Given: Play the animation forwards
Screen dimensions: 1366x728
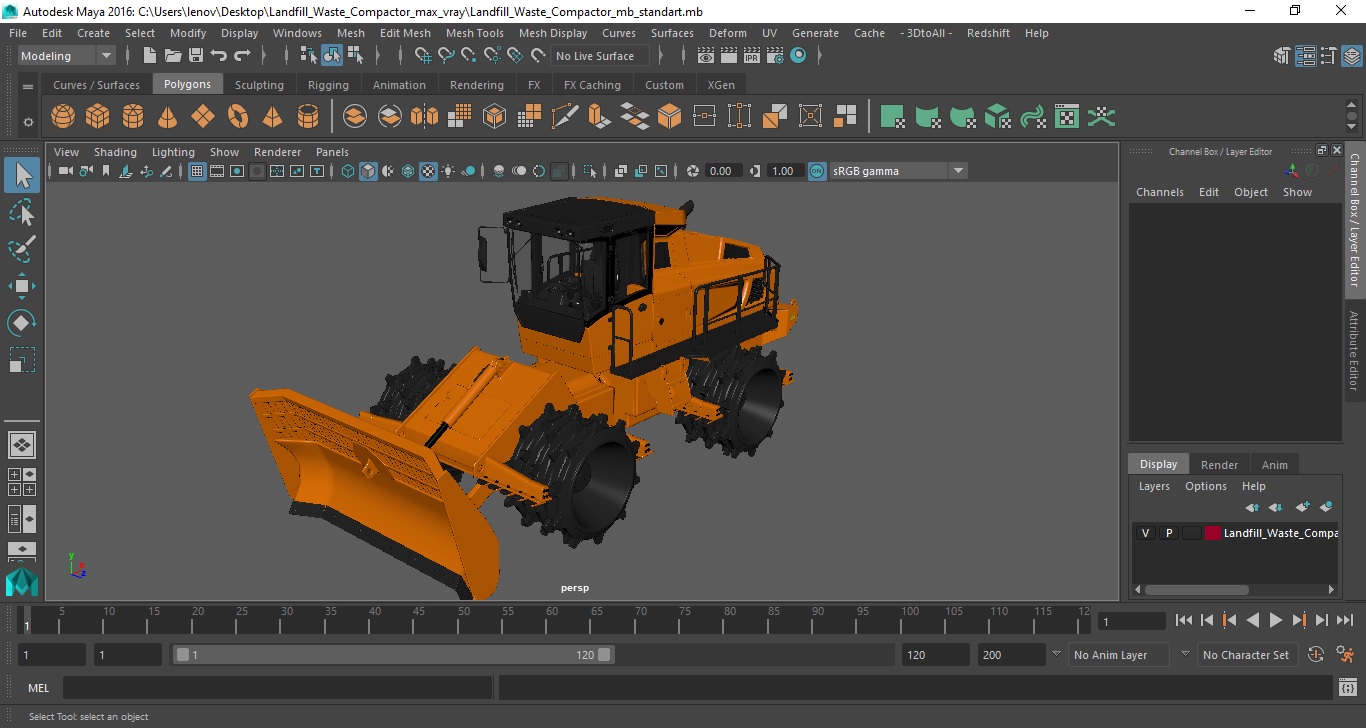Looking at the screenshot, I should point(1276,620).
